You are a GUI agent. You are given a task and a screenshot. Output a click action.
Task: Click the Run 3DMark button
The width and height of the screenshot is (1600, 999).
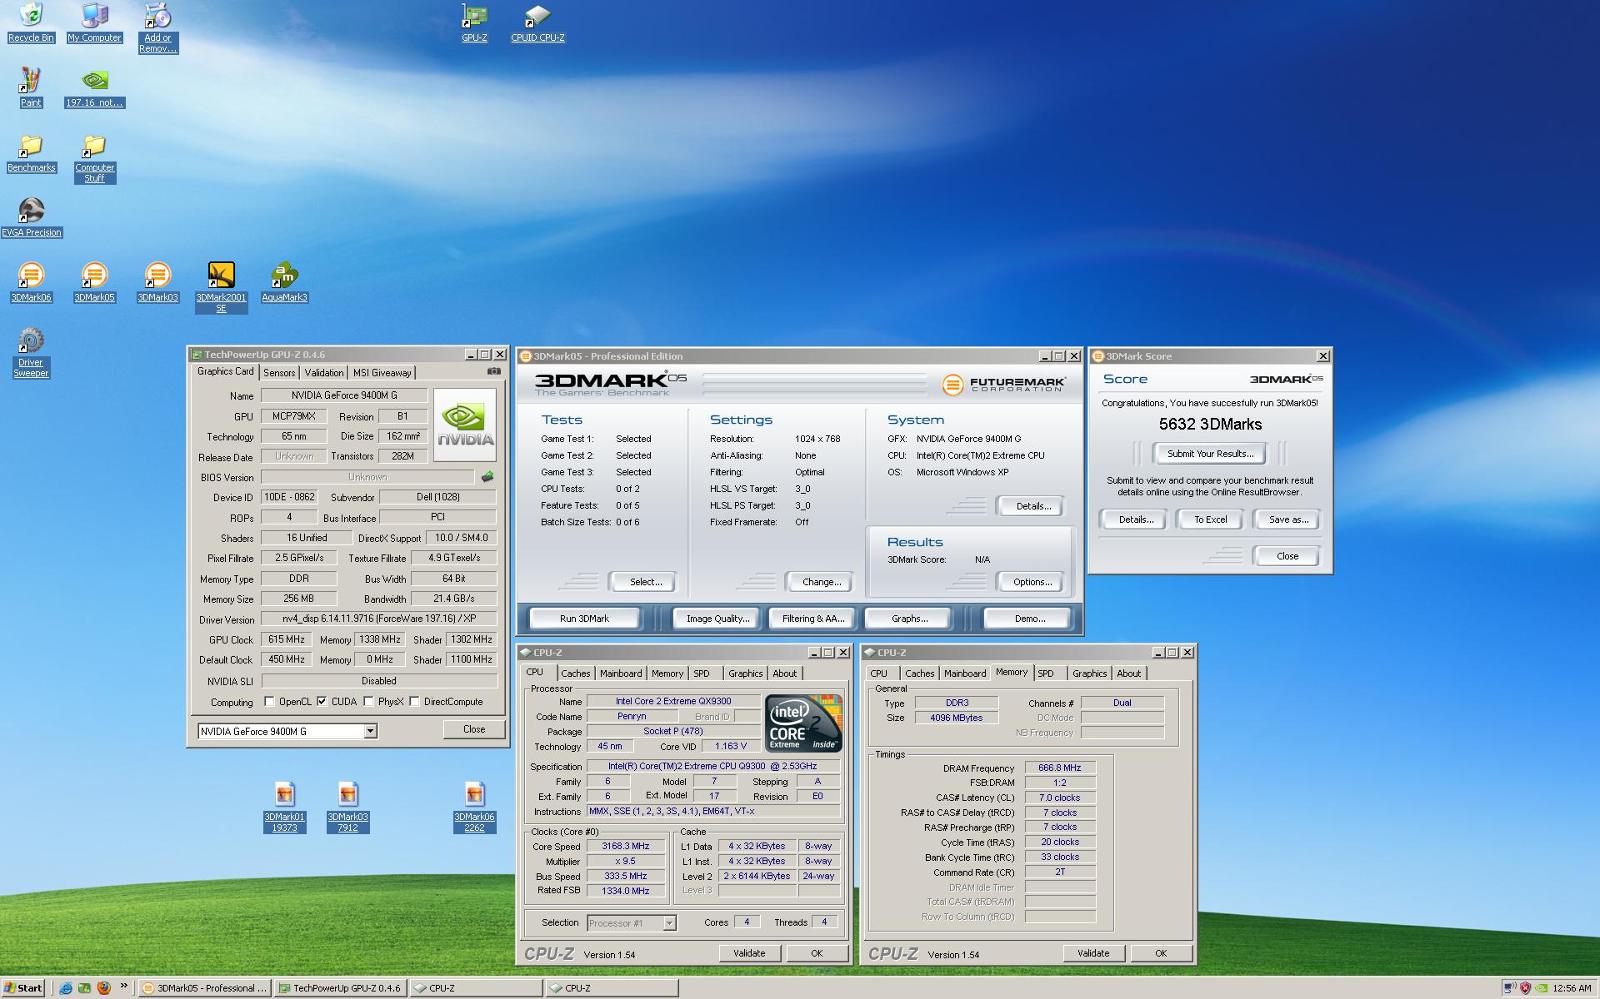coord(585,618)
